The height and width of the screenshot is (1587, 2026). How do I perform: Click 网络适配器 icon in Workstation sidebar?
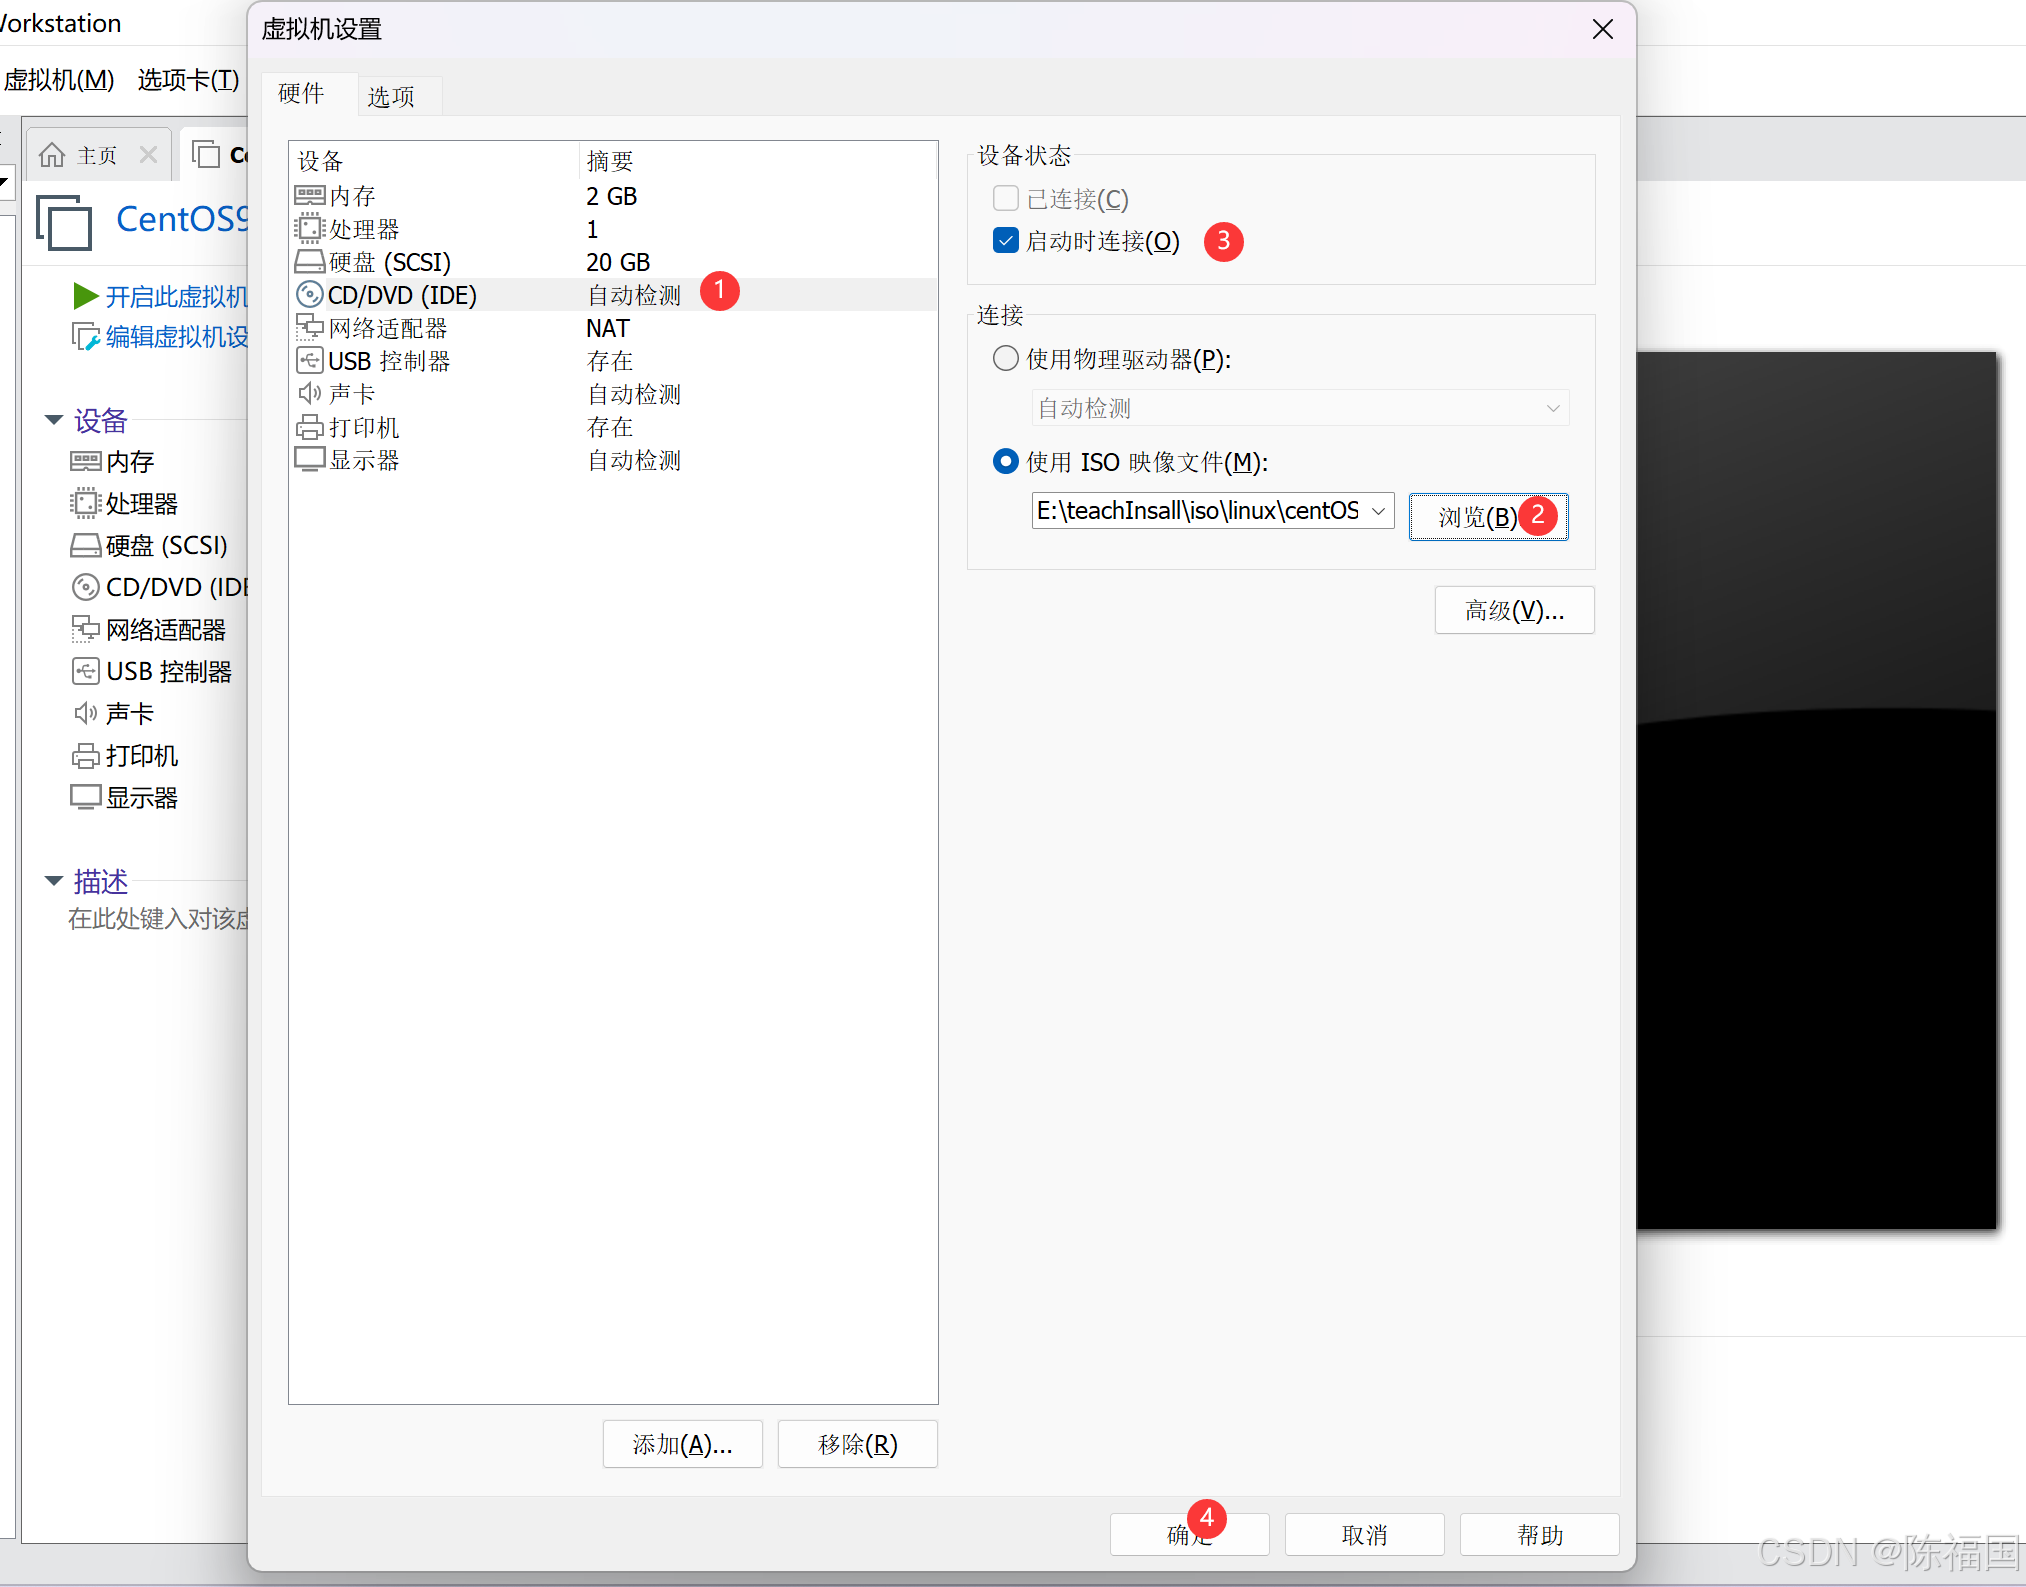point(86,629)
